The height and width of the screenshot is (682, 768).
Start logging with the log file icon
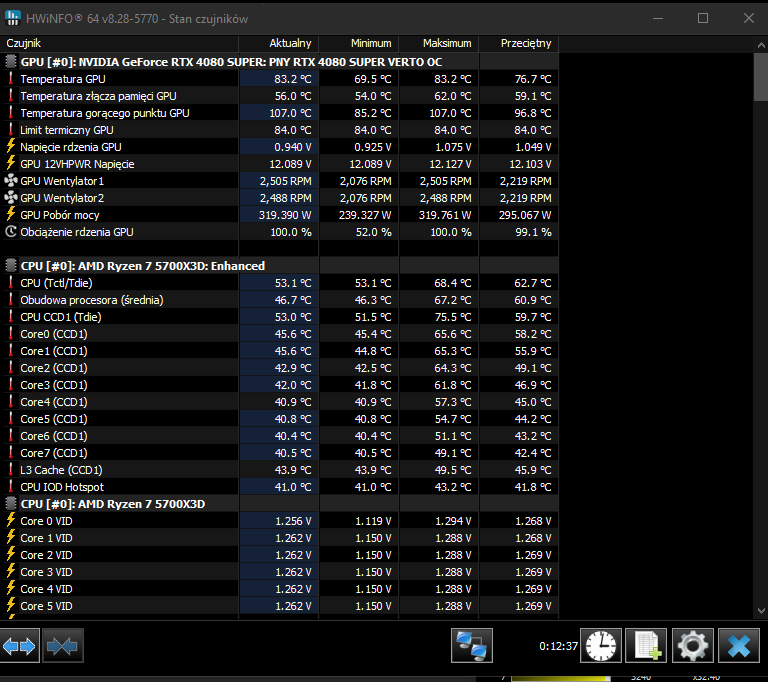pos(648,646)
